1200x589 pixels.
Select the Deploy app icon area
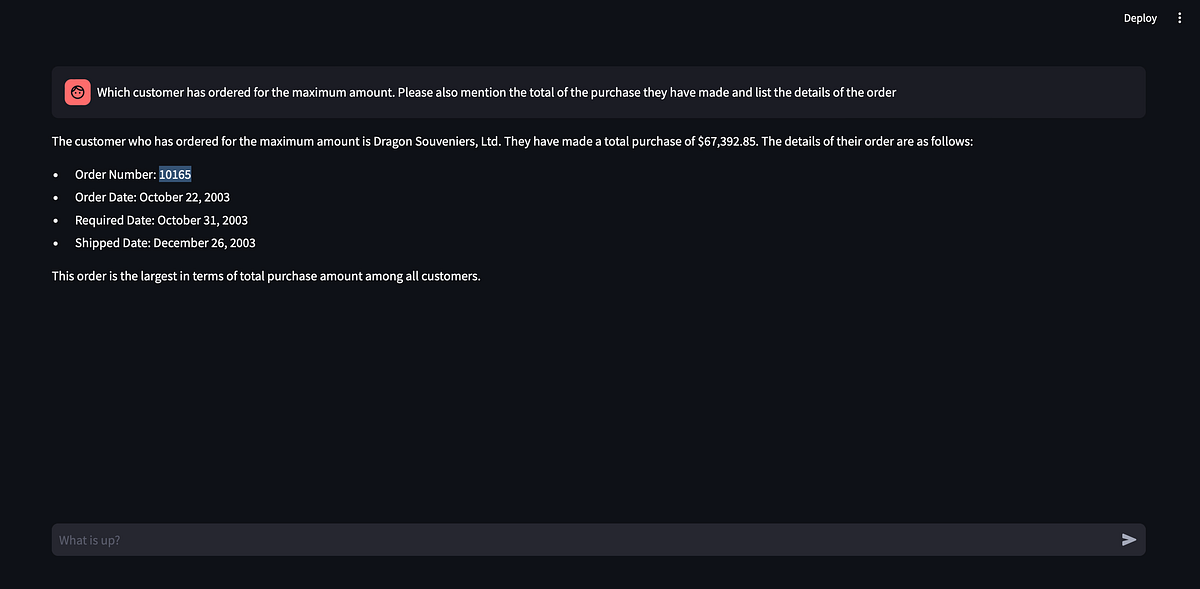[x=1140, y=17]
